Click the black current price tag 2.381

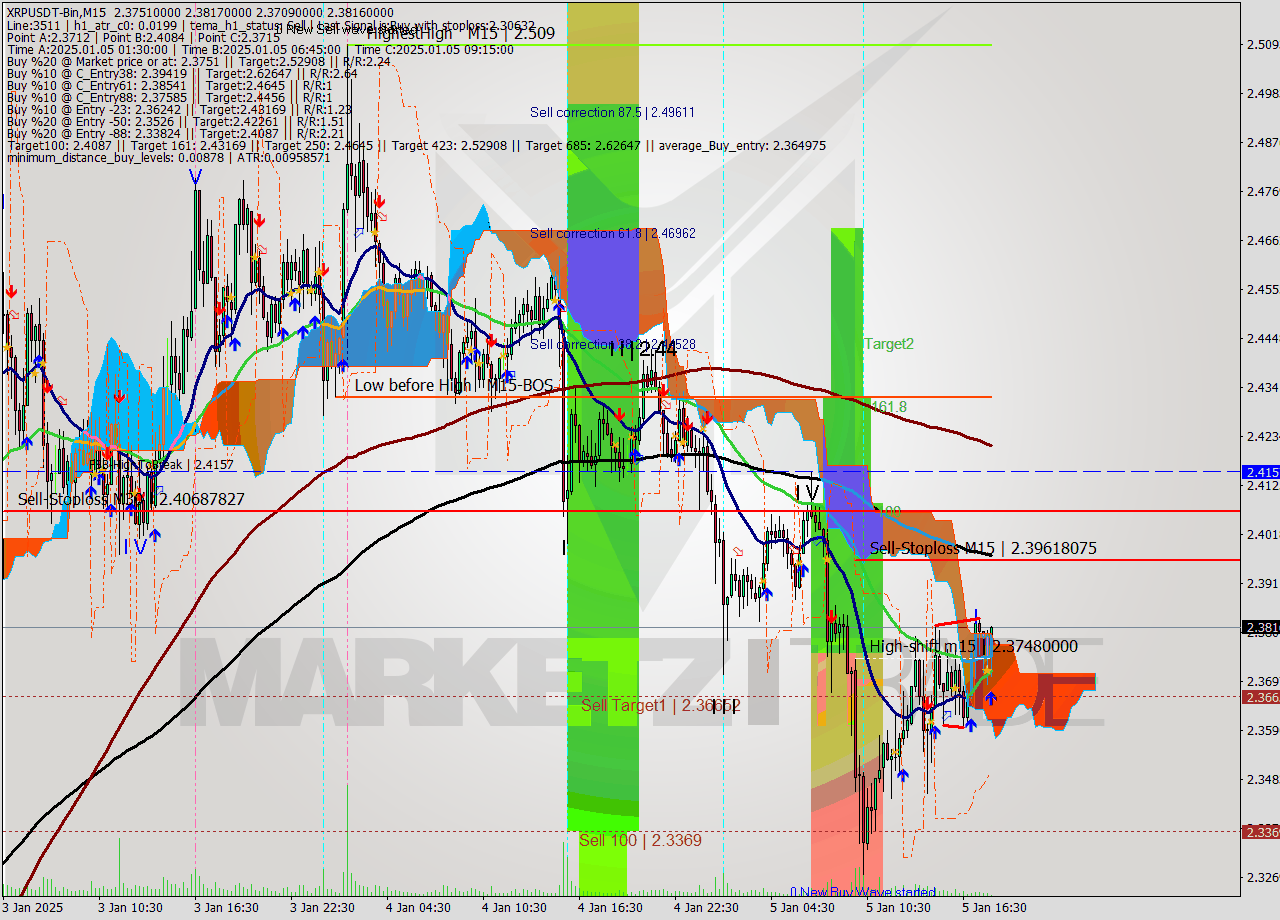1260,628
